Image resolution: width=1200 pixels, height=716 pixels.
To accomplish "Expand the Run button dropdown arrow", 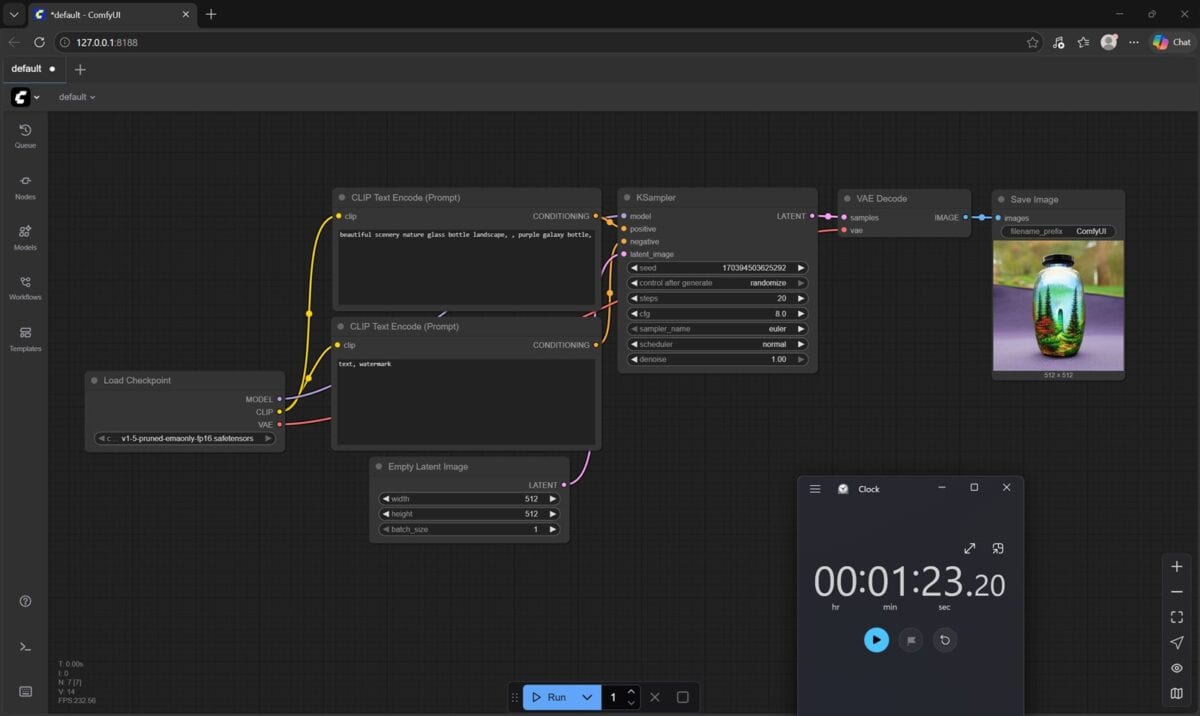I will [x=587, y=697].
